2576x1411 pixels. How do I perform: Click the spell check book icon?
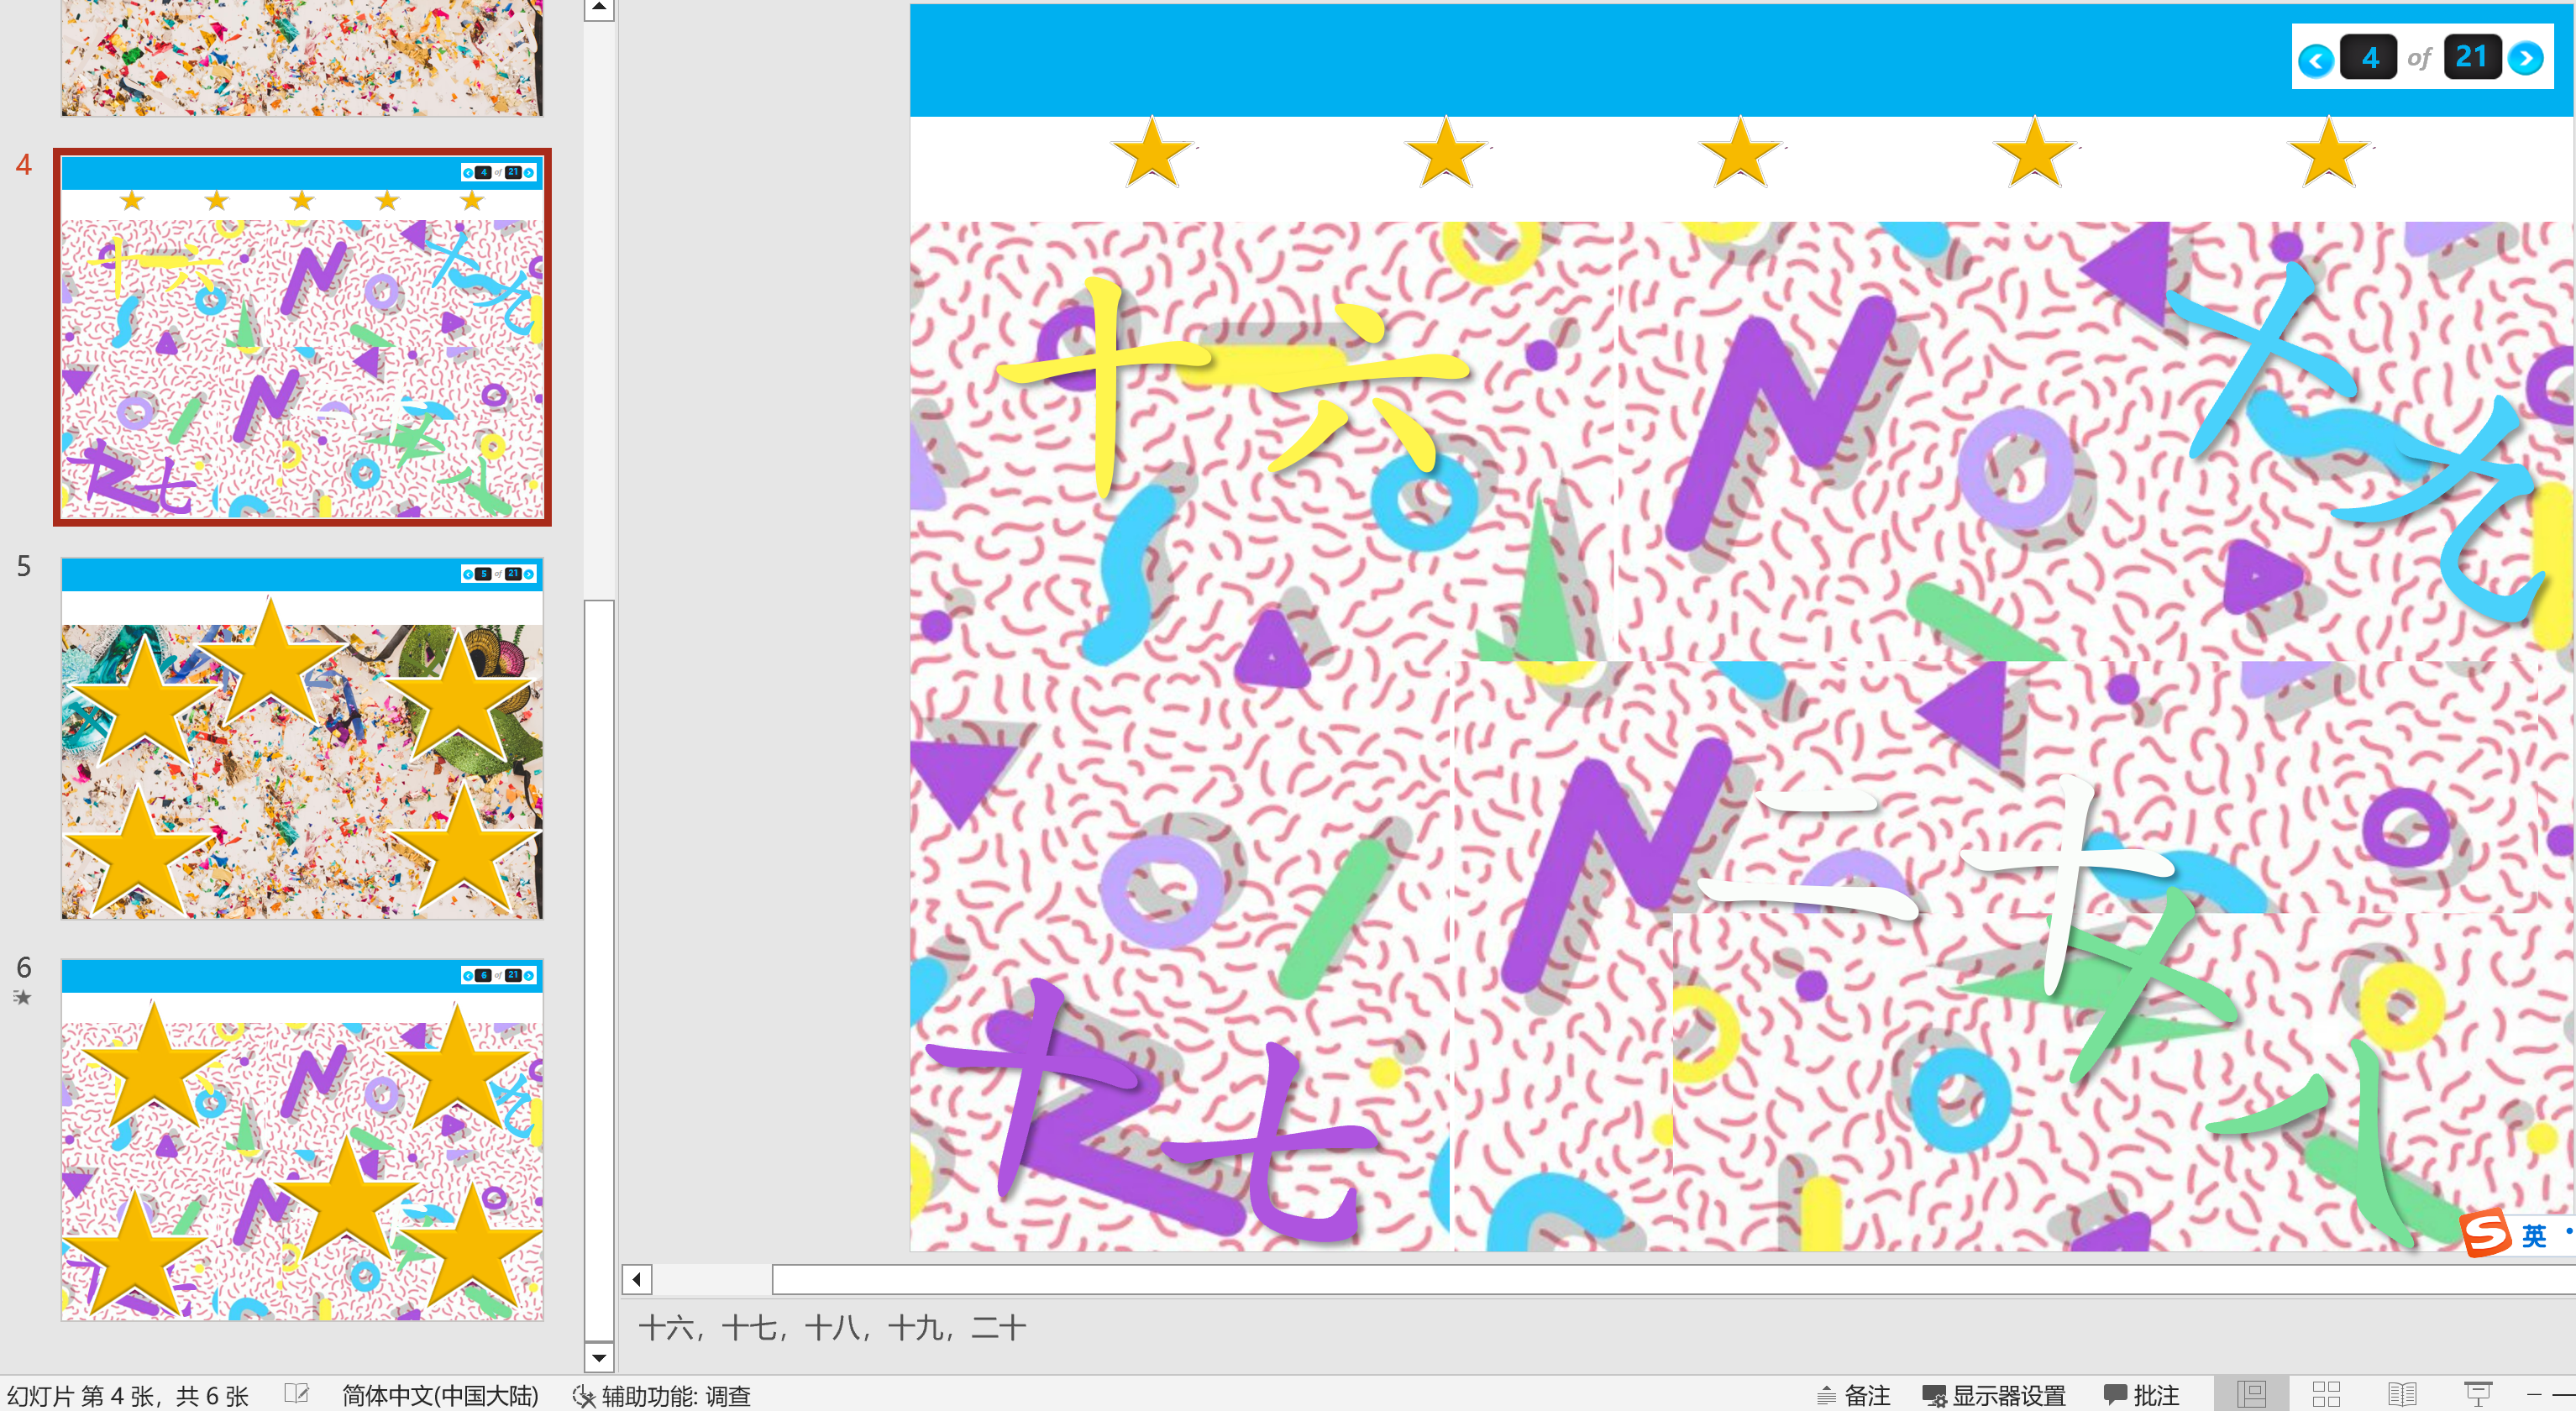pos(296,1394)
